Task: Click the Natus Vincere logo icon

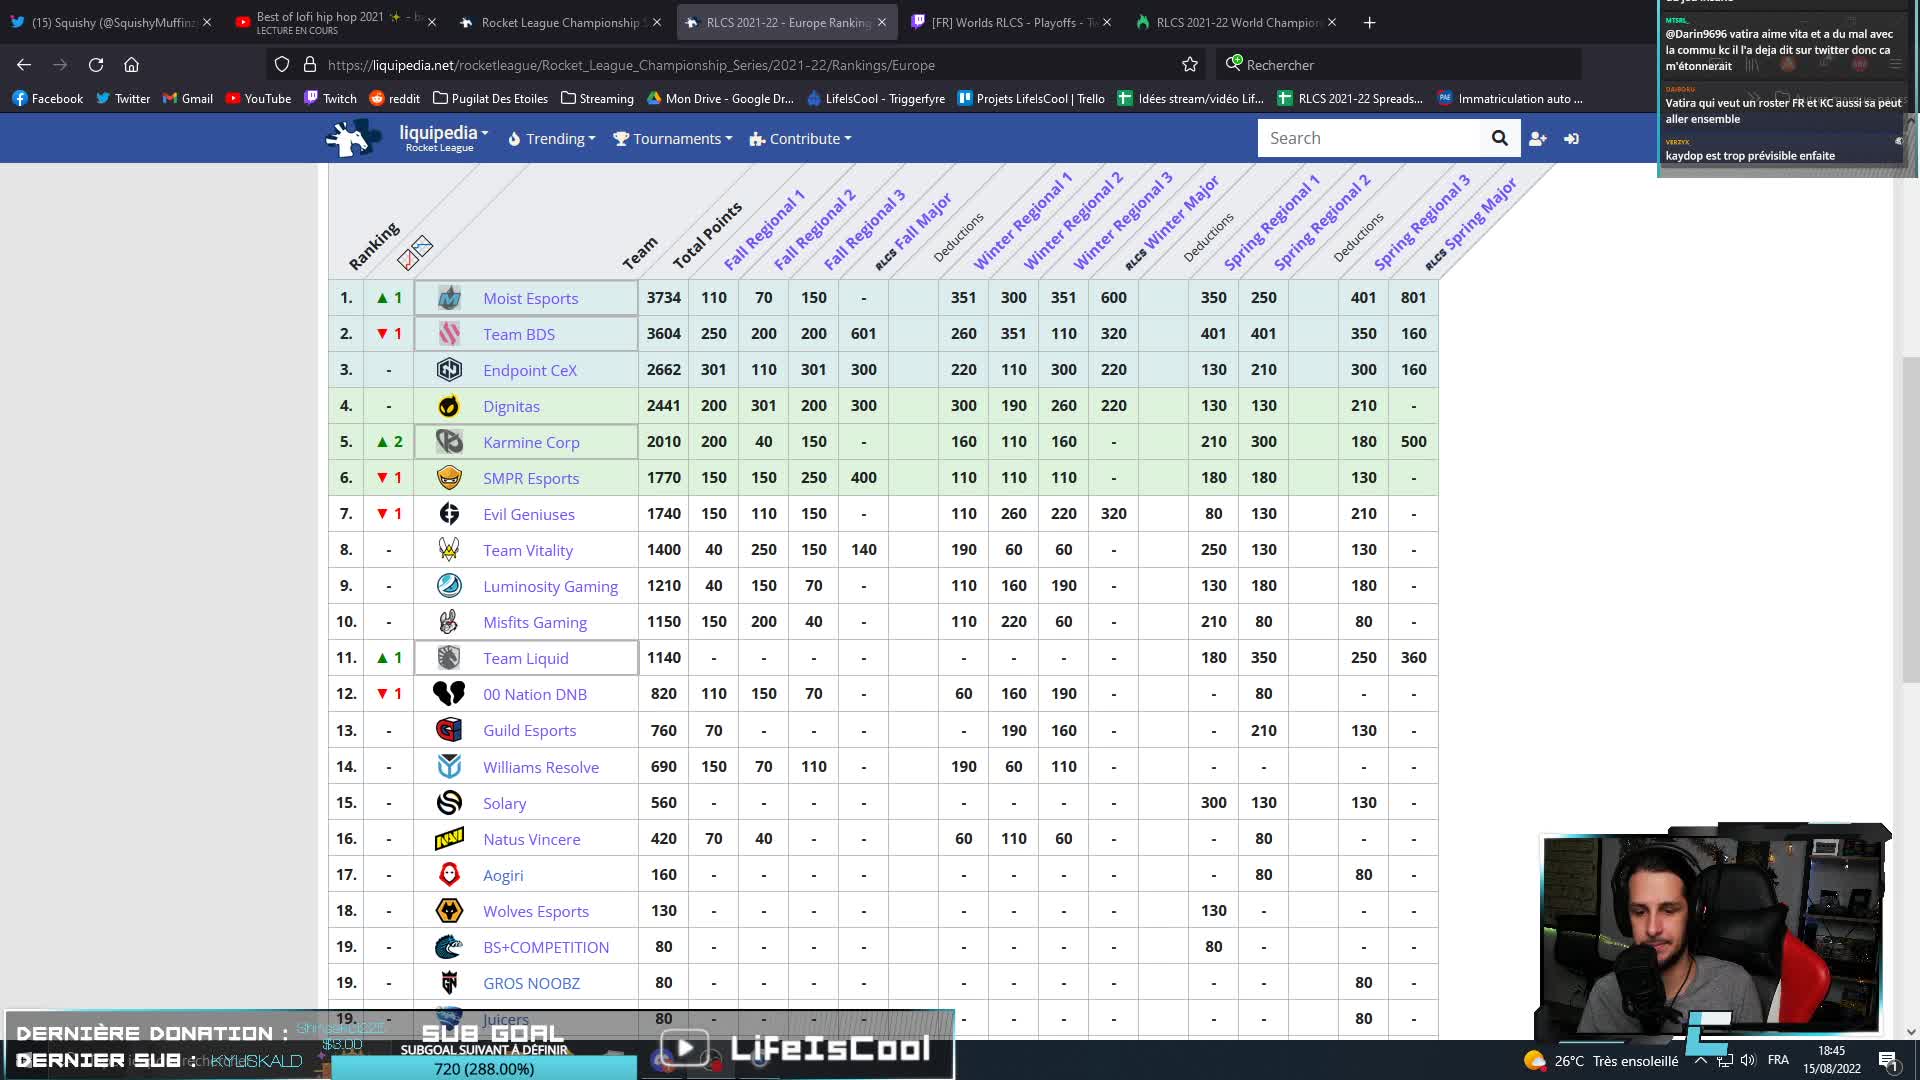Action: (449, 839)
